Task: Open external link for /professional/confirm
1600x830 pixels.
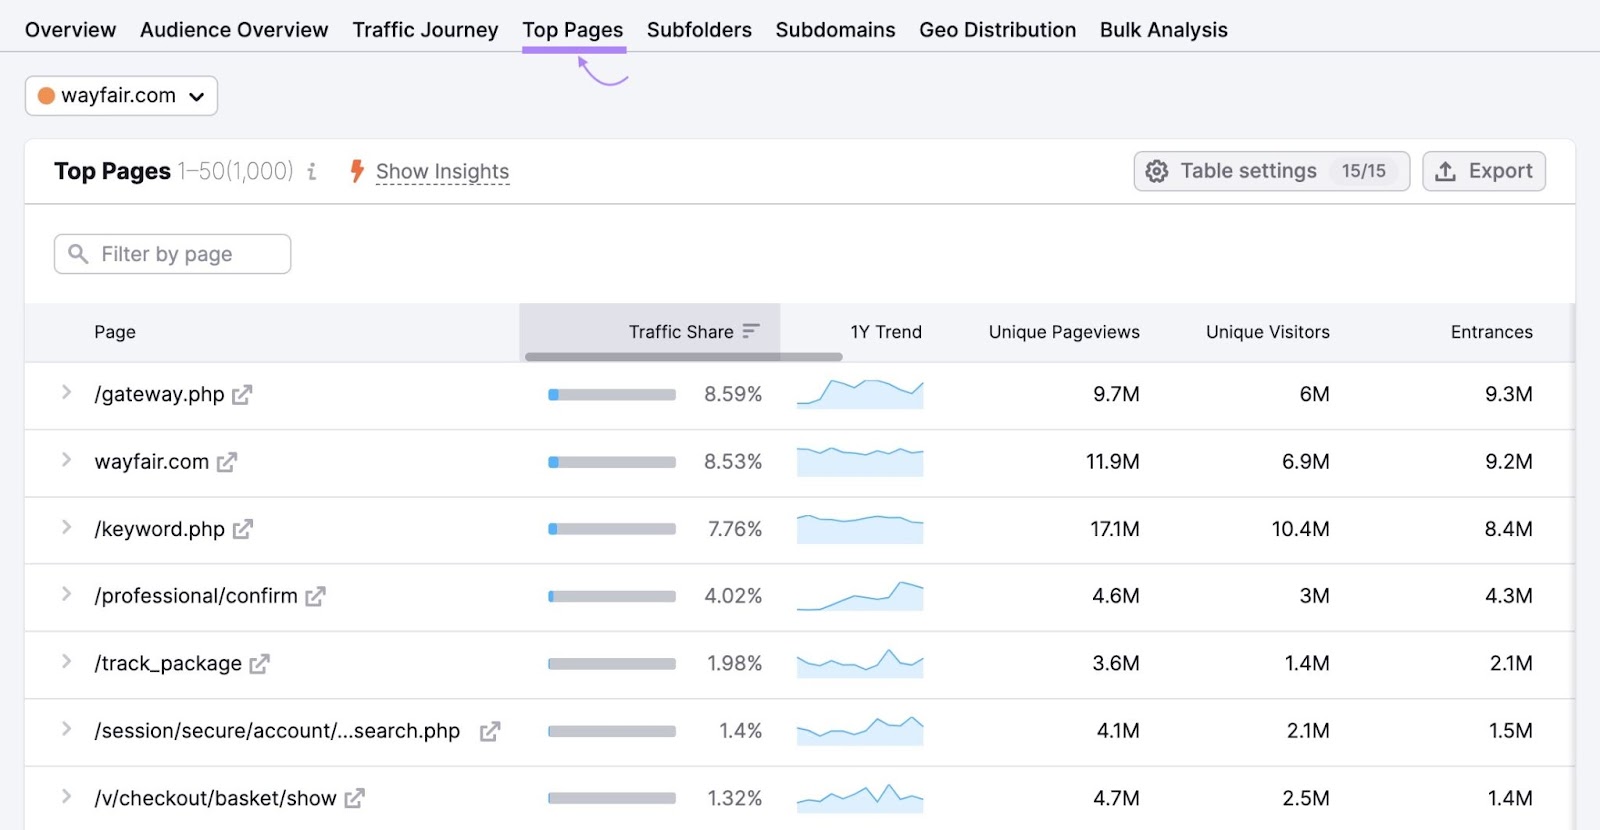Action: (316, 596)
